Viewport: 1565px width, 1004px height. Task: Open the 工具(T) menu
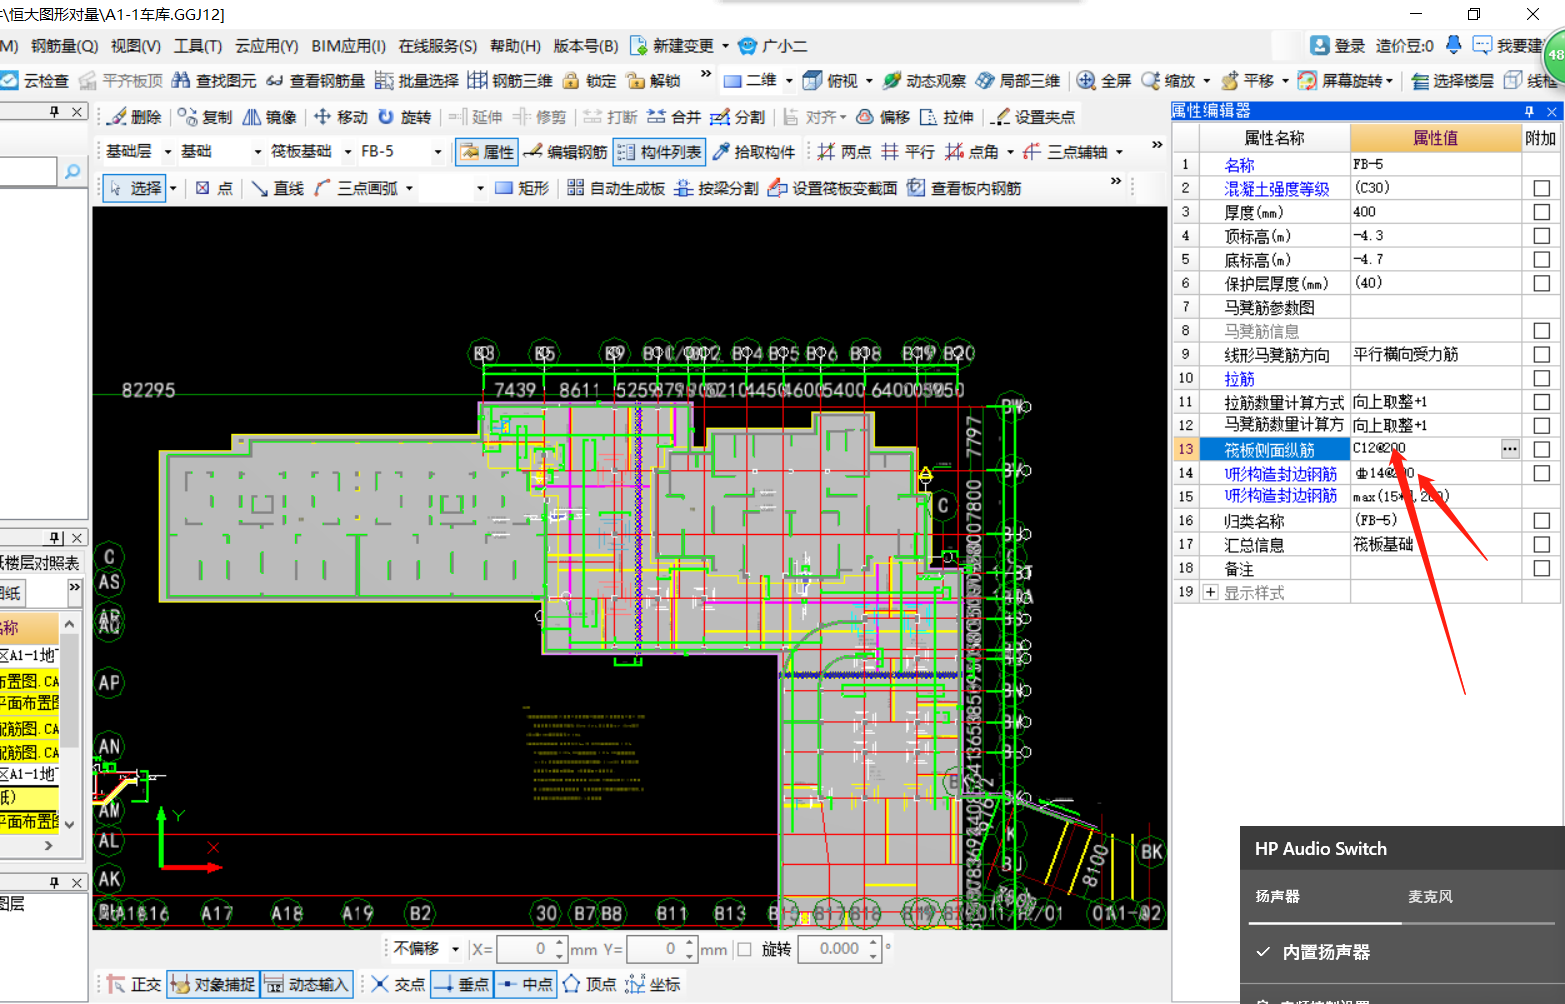click(x=197, y=46)
